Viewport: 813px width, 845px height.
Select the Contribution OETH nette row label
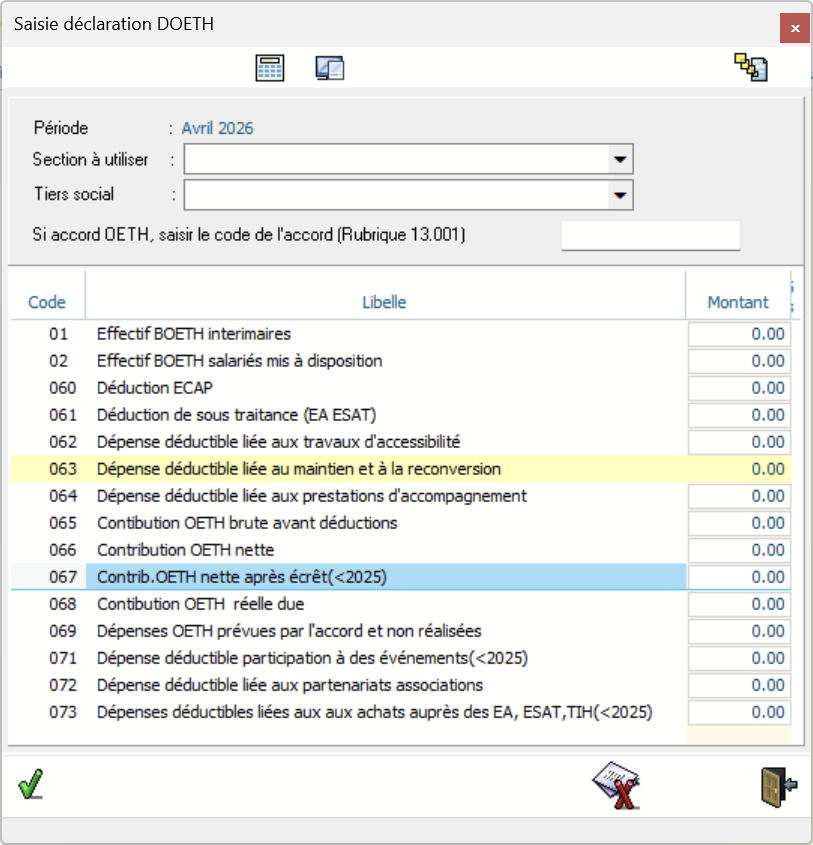click(185, 550)
